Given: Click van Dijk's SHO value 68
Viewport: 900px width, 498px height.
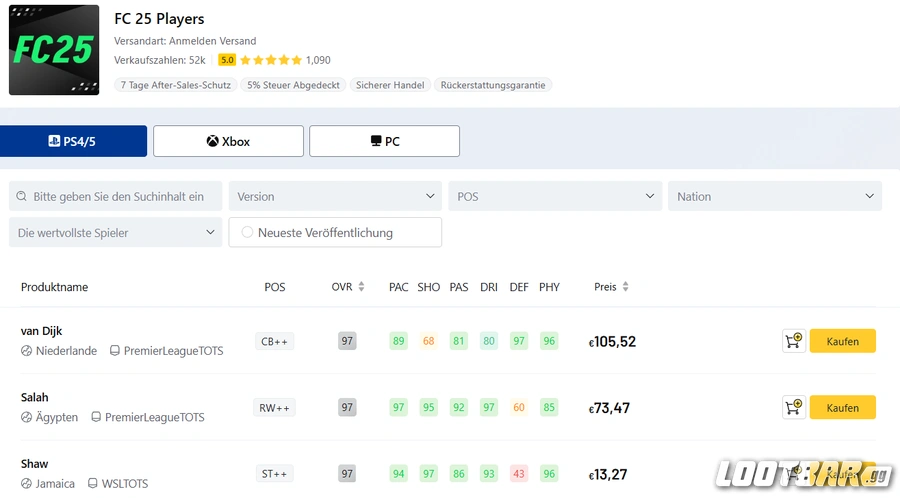Looking at the screenshot, I should click(x=429, y=341).
